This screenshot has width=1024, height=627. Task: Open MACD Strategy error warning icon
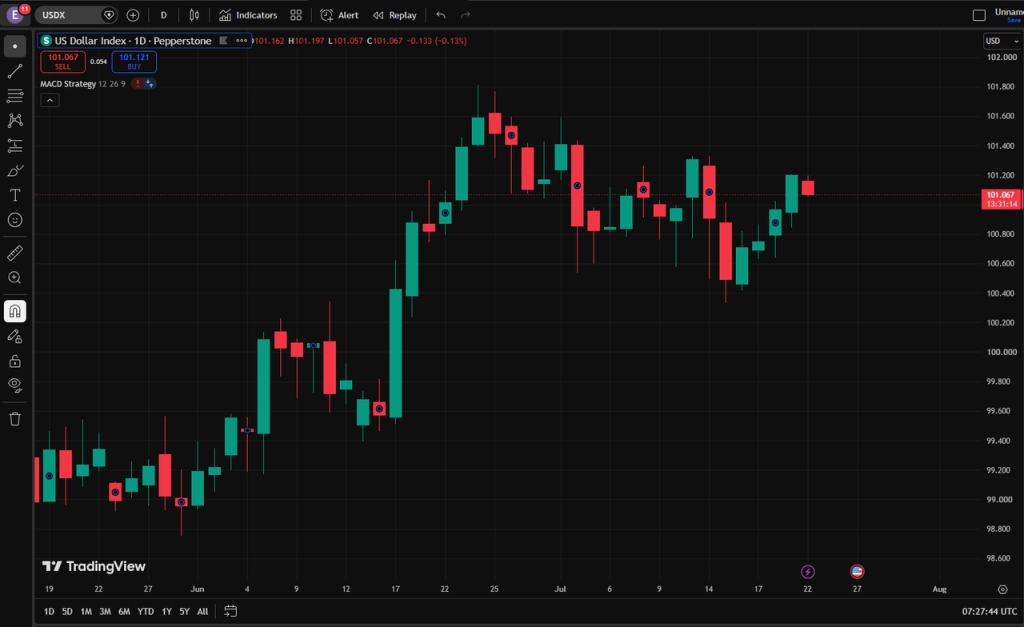click(x=137, y=84)
